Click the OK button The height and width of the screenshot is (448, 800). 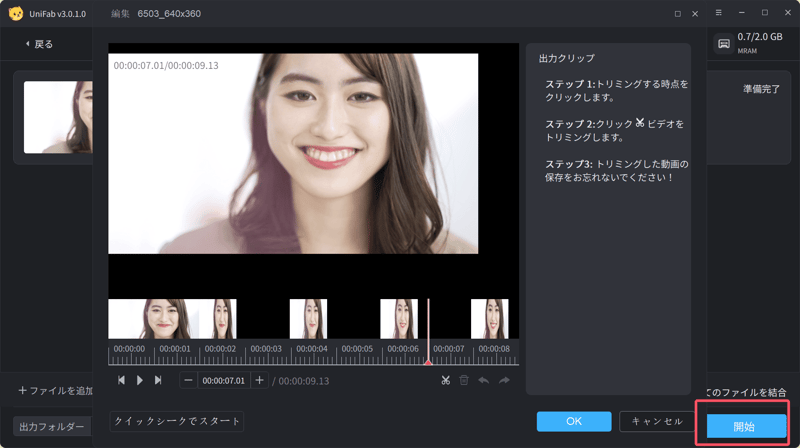pos(573,421)
